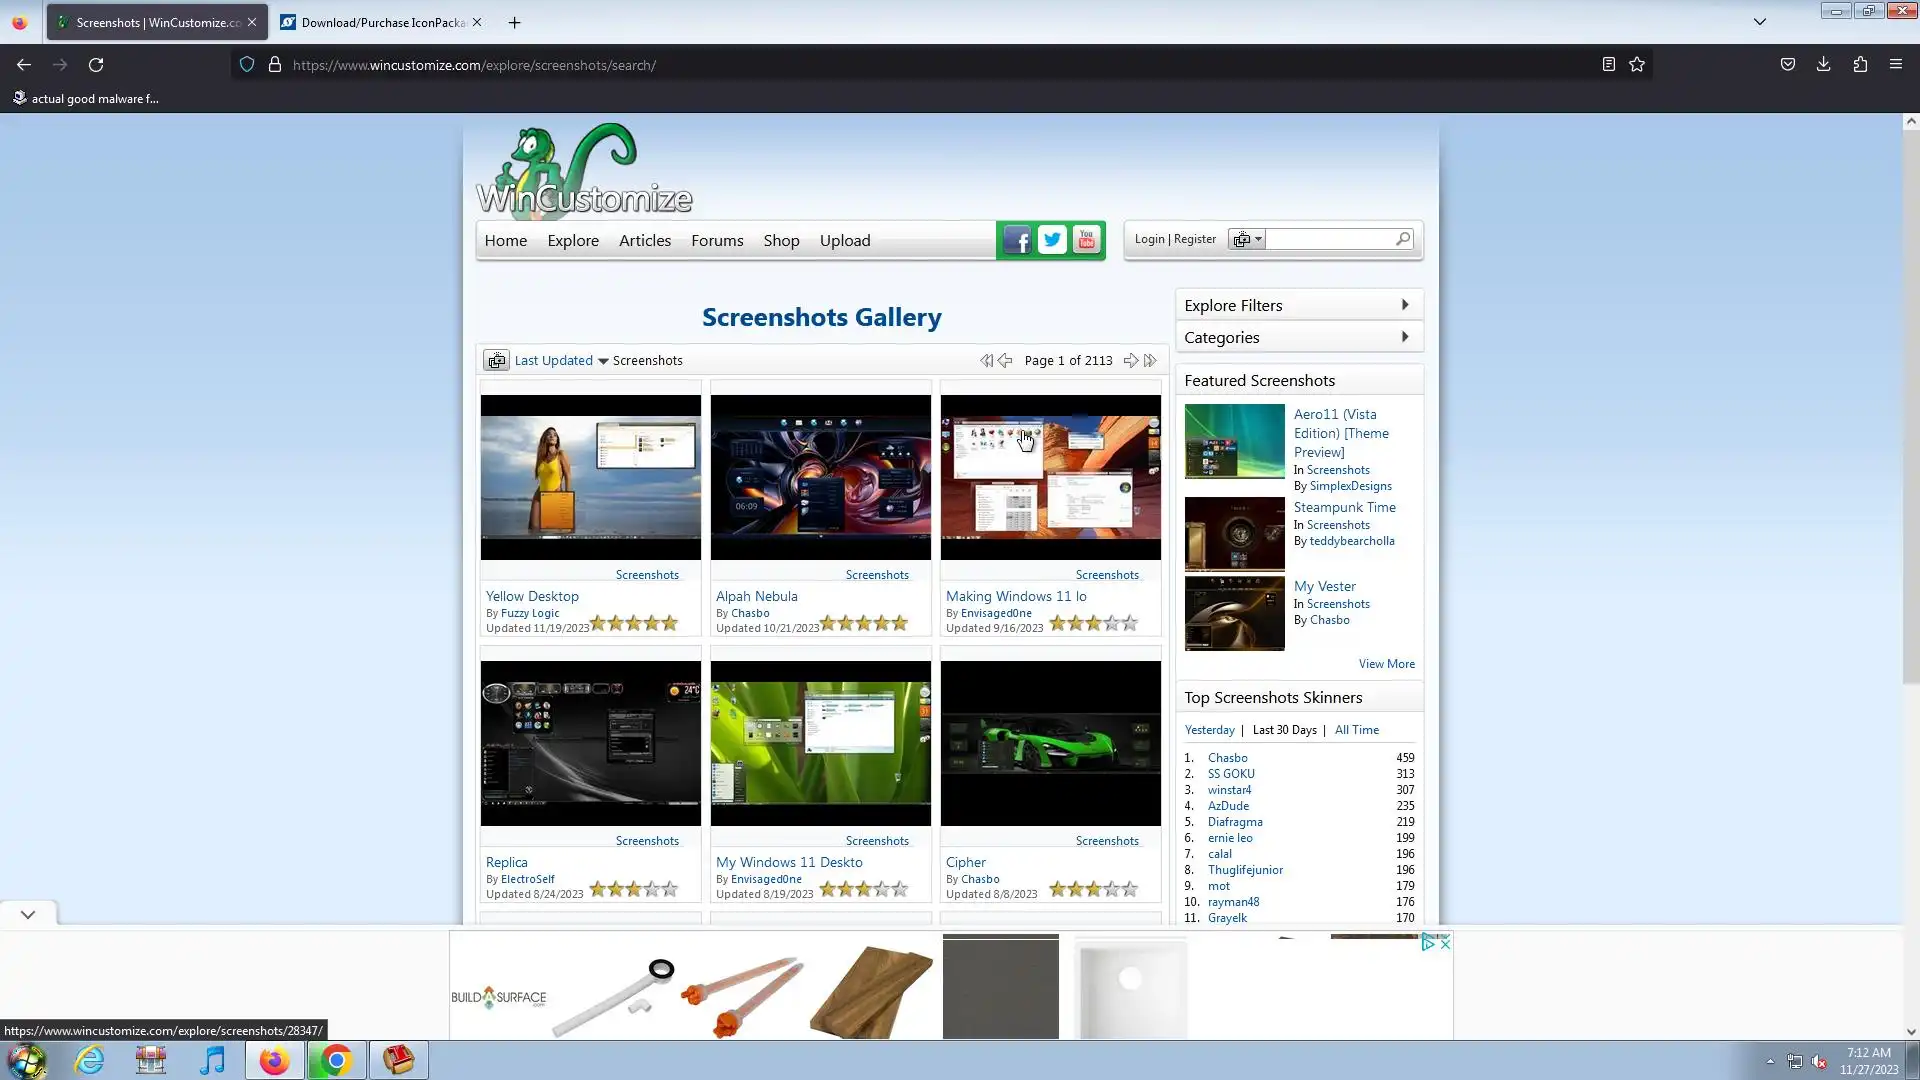The width and height of the screenshot is (1920, 1080).
Task: Open the YouTube channel icon
Action: (1086, 240)
